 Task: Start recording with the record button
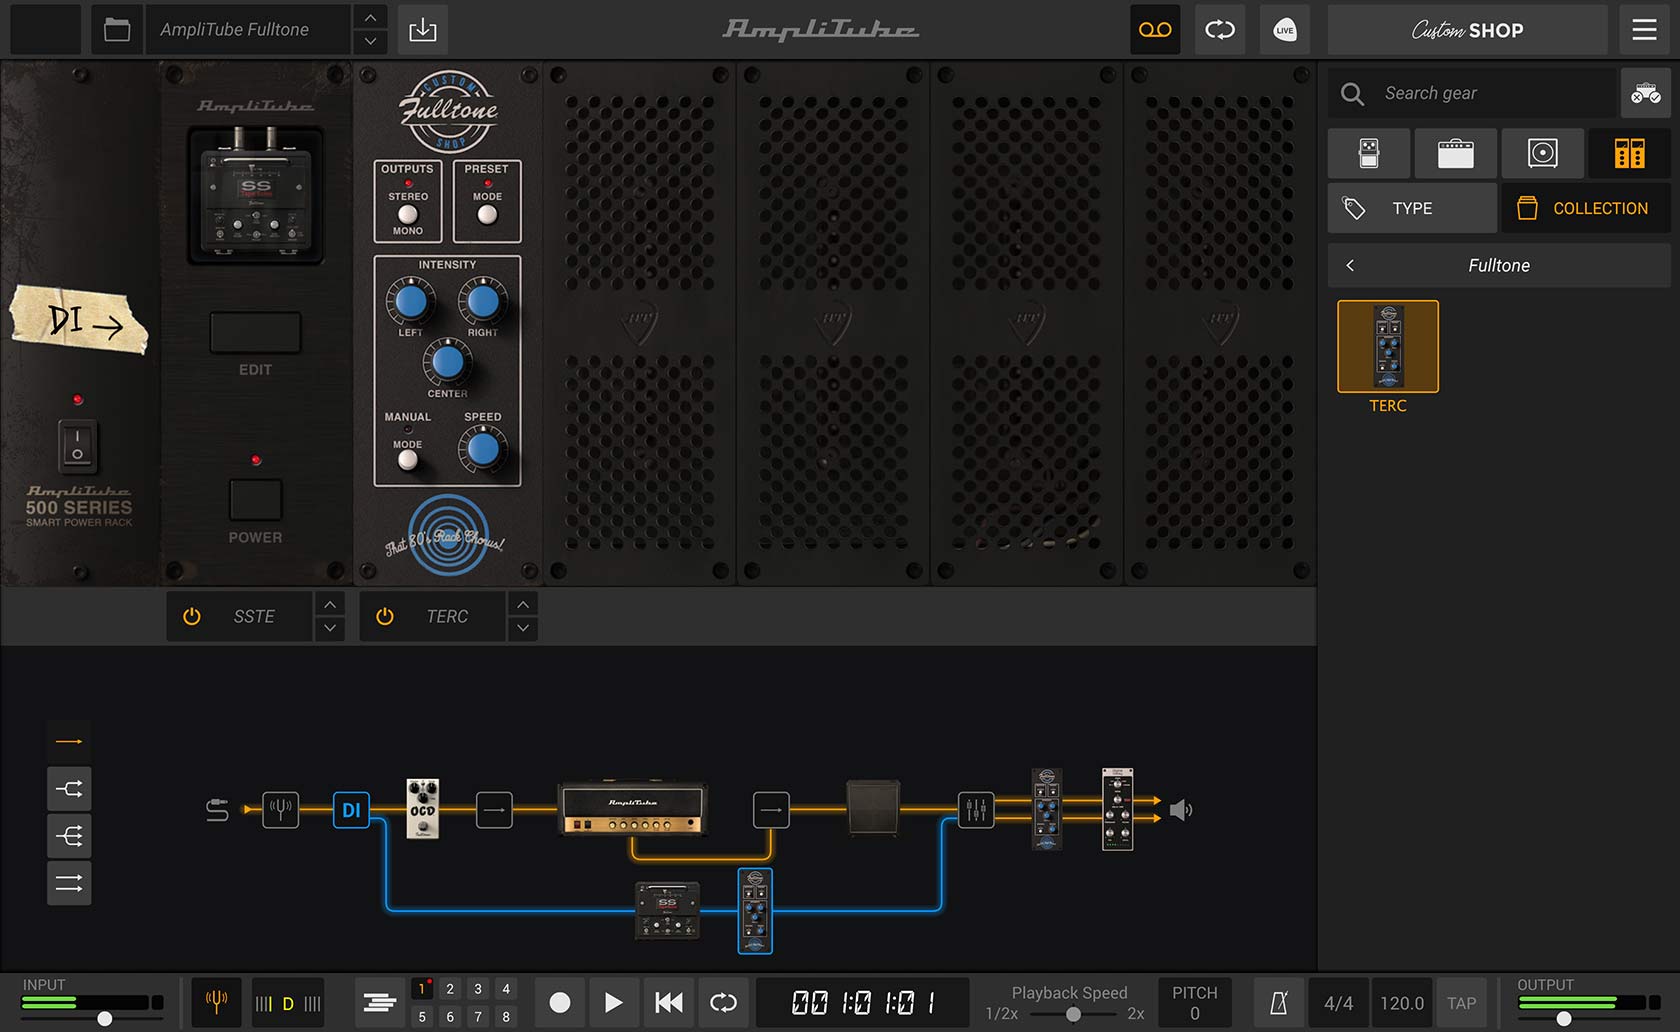tap(560, 1002)
